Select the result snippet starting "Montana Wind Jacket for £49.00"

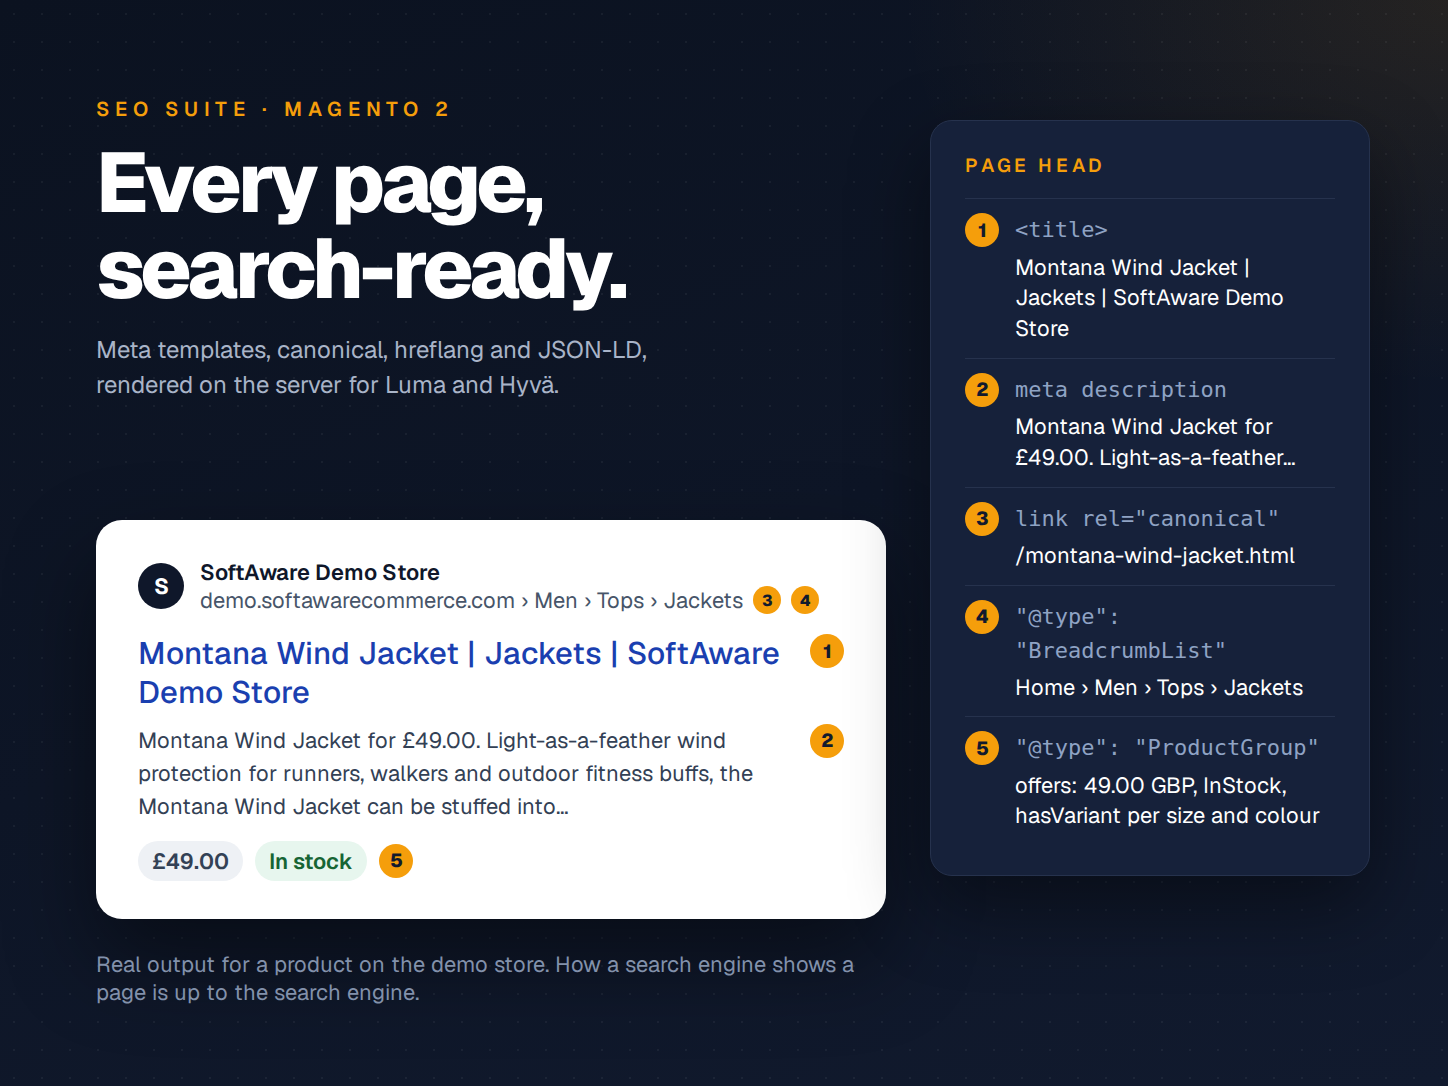pyautogui.click(x=446, y=774)
